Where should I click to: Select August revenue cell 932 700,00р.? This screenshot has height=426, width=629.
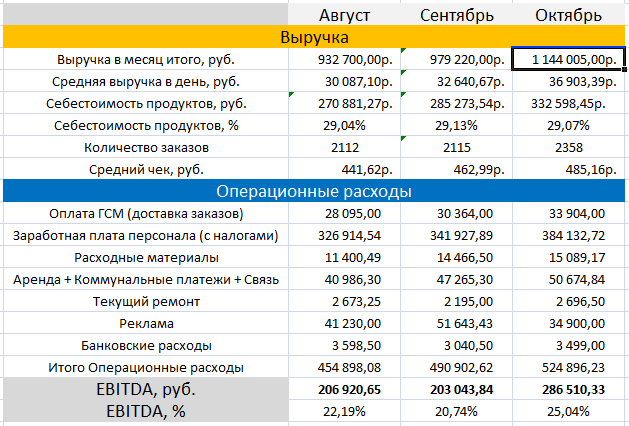point(344,59)
